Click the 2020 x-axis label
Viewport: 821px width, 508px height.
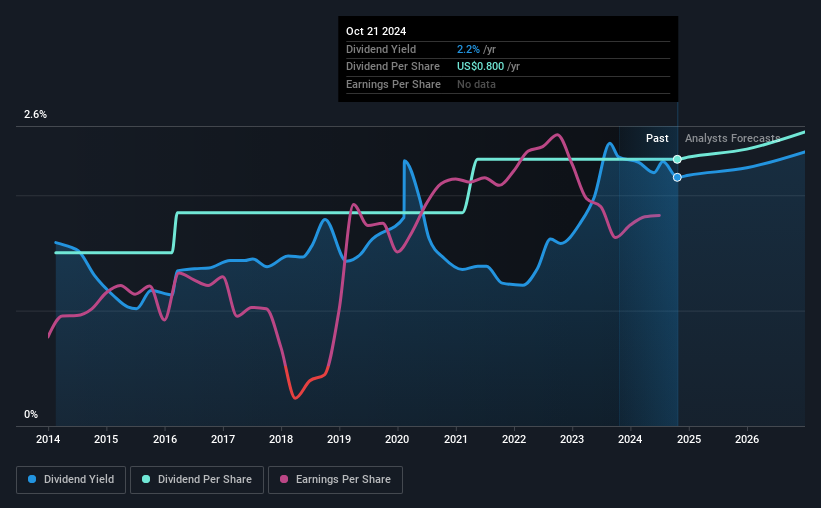click(x=397, y=439)
